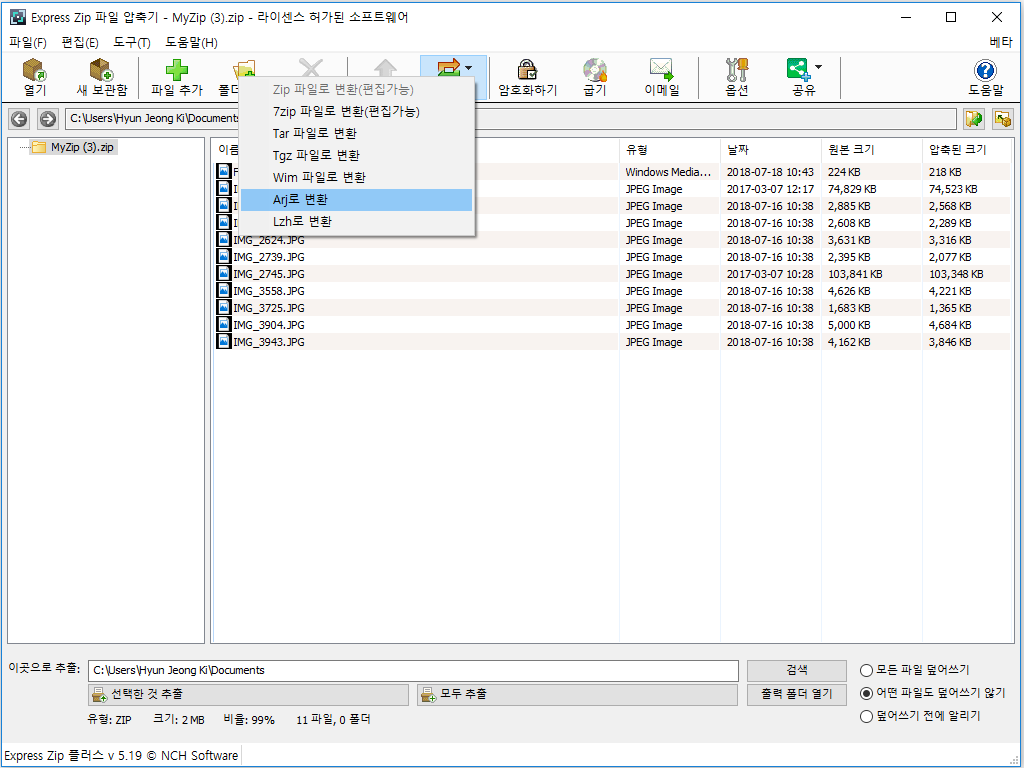Click the 굽기 disc burn icon
Viewport: 1024px width, 768px height.
pyautogui.click(x=595, y=70)
